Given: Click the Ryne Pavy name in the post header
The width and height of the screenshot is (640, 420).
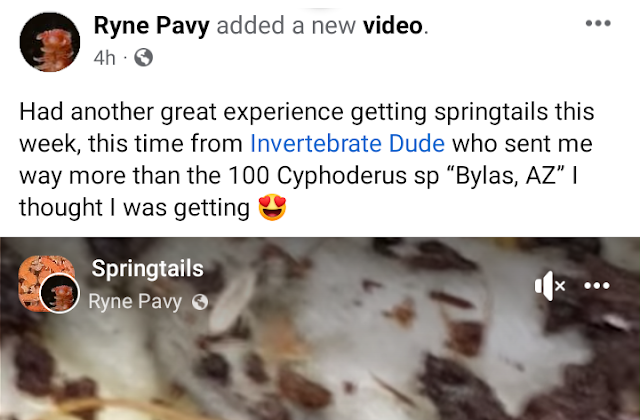Looking at the screenshot, I should pos(151,26).
